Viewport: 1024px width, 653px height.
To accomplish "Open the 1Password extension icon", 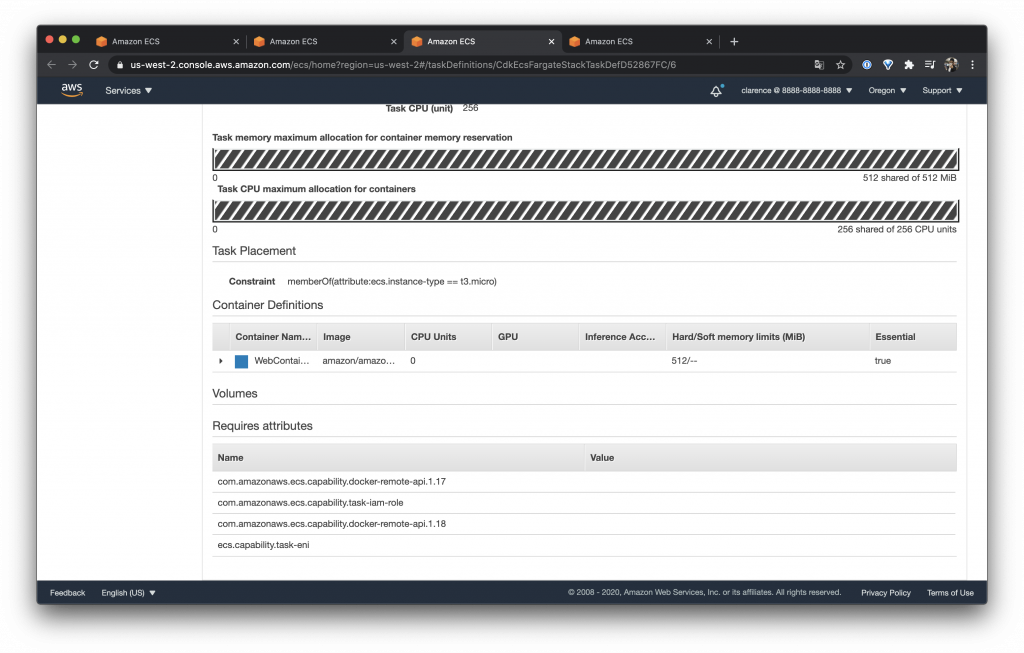I will pyautogui.click(x=867, y=65).
